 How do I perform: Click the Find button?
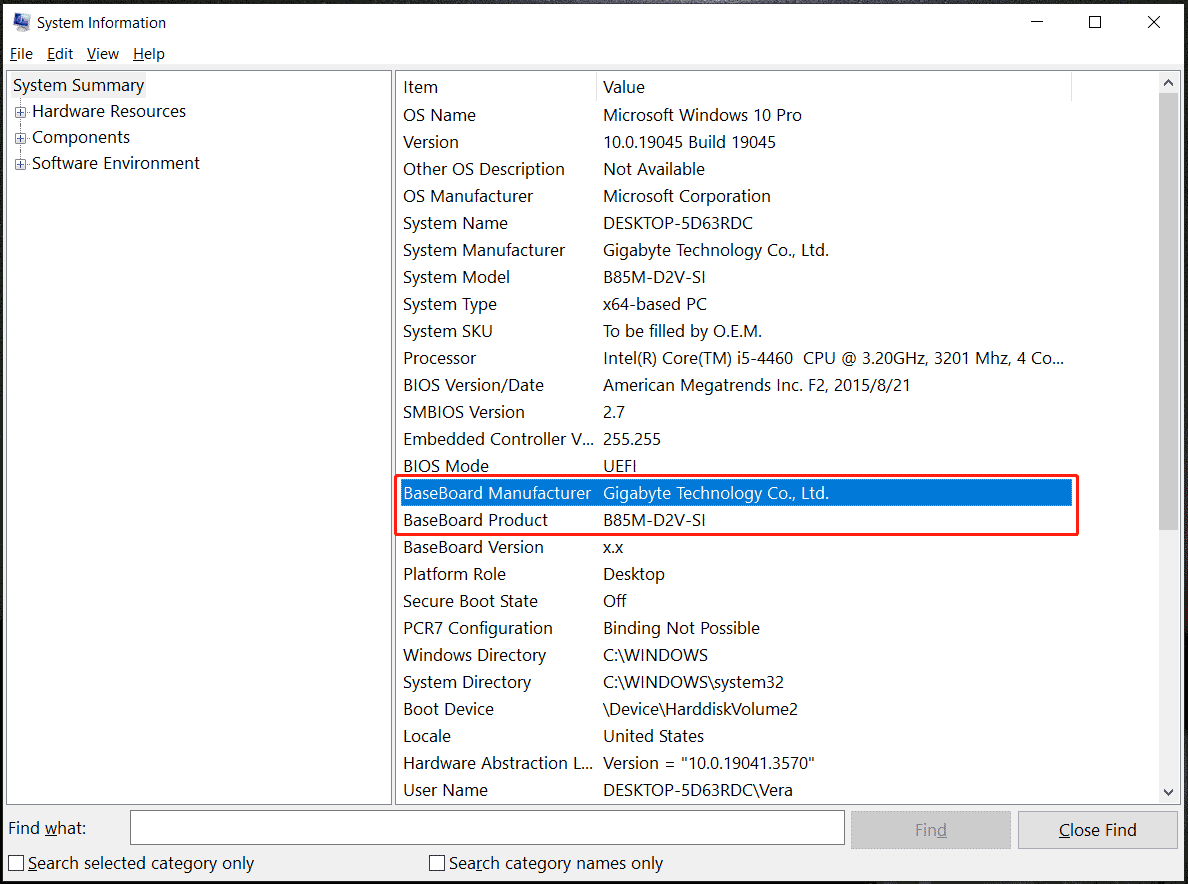coord(930,829)
